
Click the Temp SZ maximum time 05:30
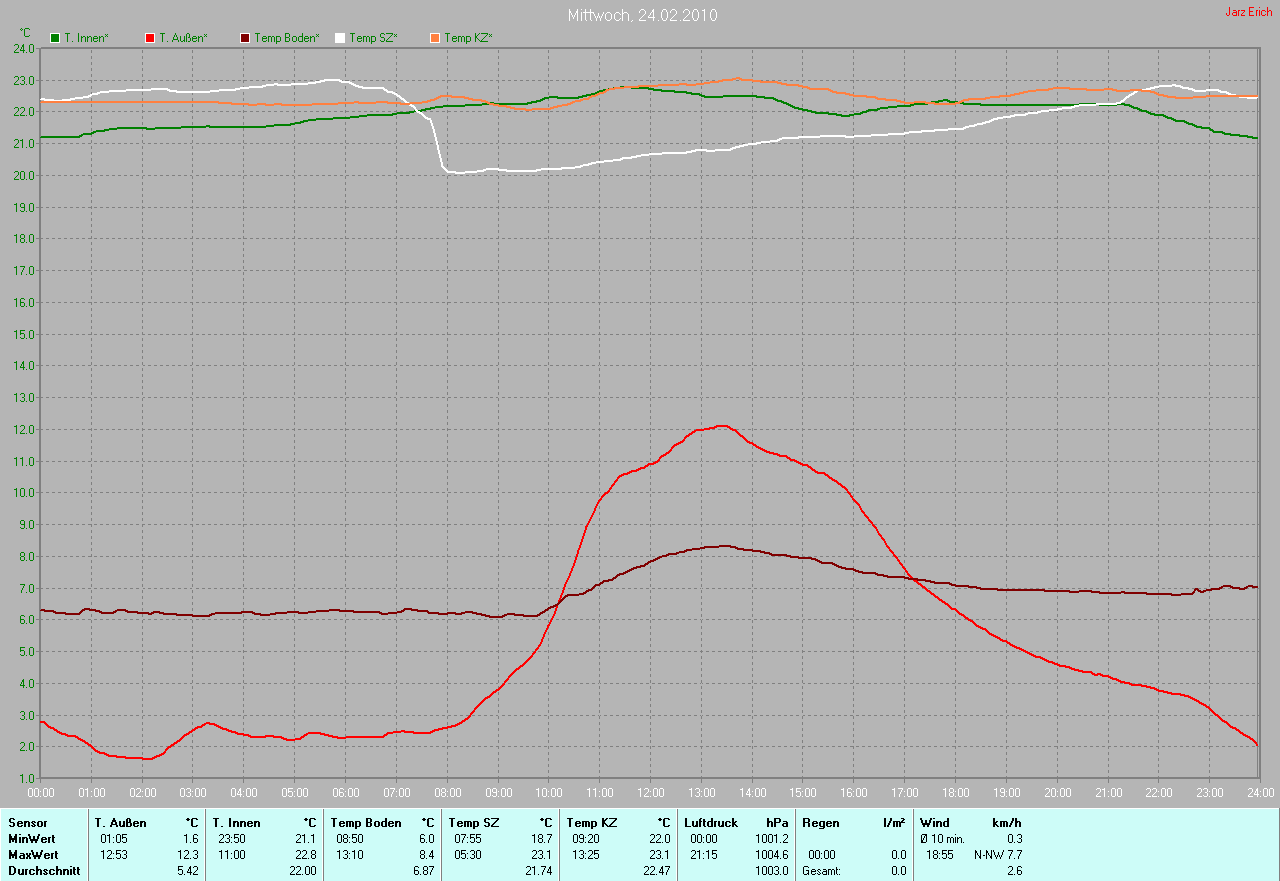468,855
